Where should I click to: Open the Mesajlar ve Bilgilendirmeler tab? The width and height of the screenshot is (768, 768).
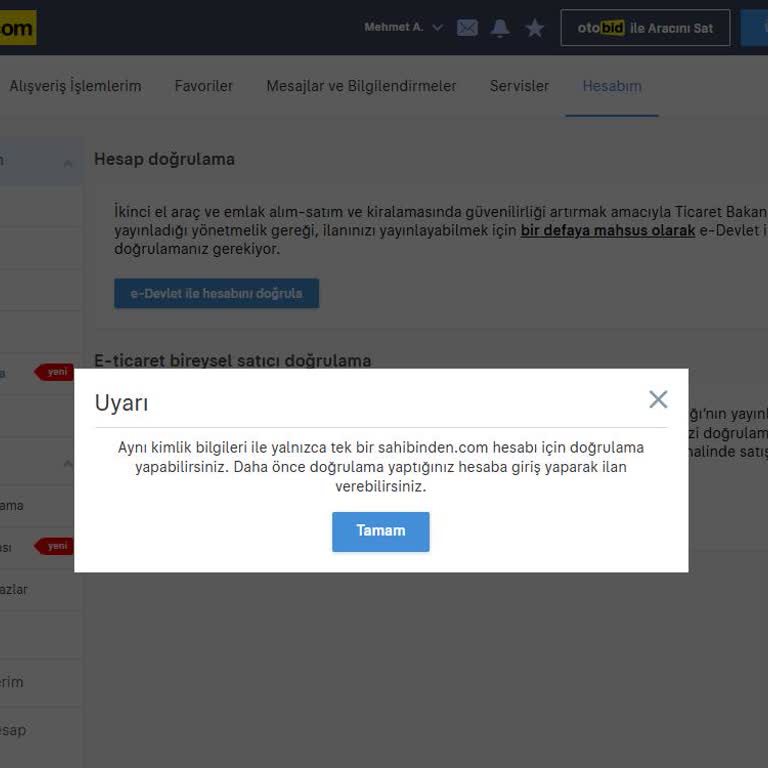coord(361,86)
